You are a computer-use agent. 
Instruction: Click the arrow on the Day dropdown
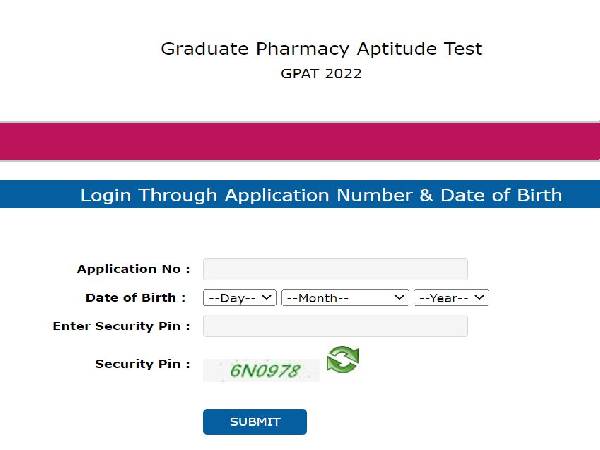[x=267, y=298]
